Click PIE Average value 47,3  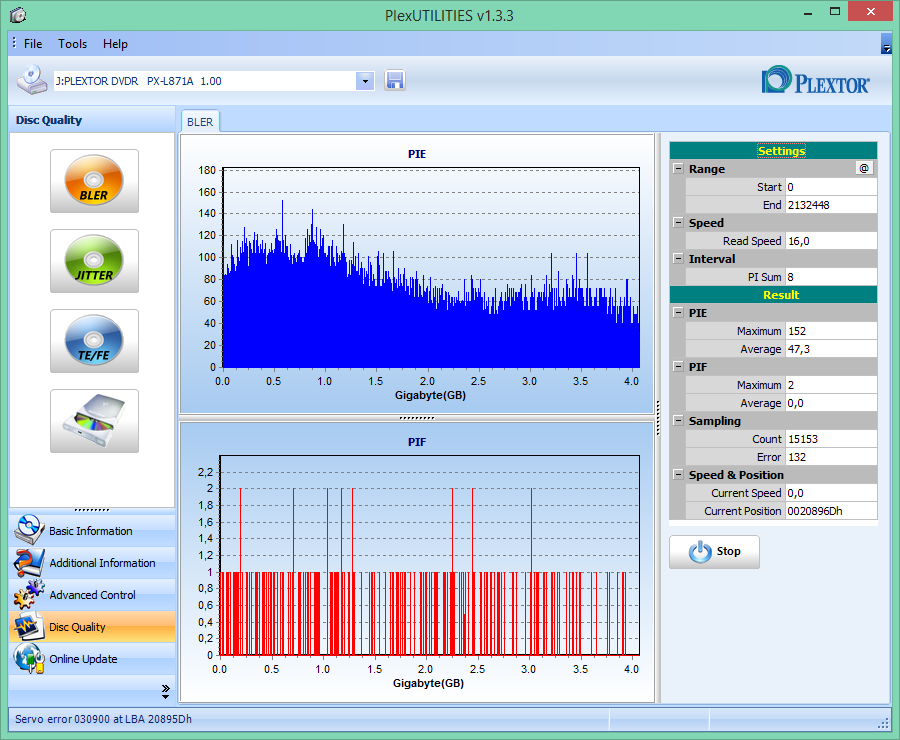click(x=831, y=349)
